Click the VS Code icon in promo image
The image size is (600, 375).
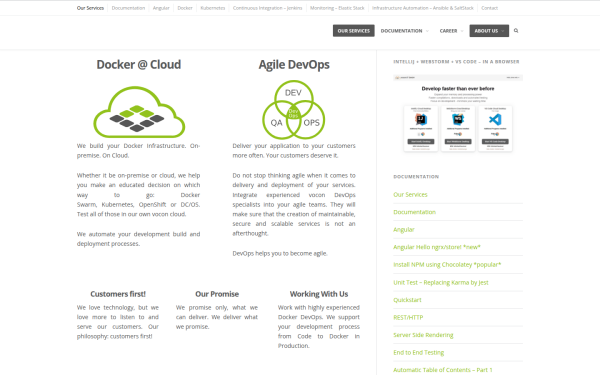tap(495, 120)
